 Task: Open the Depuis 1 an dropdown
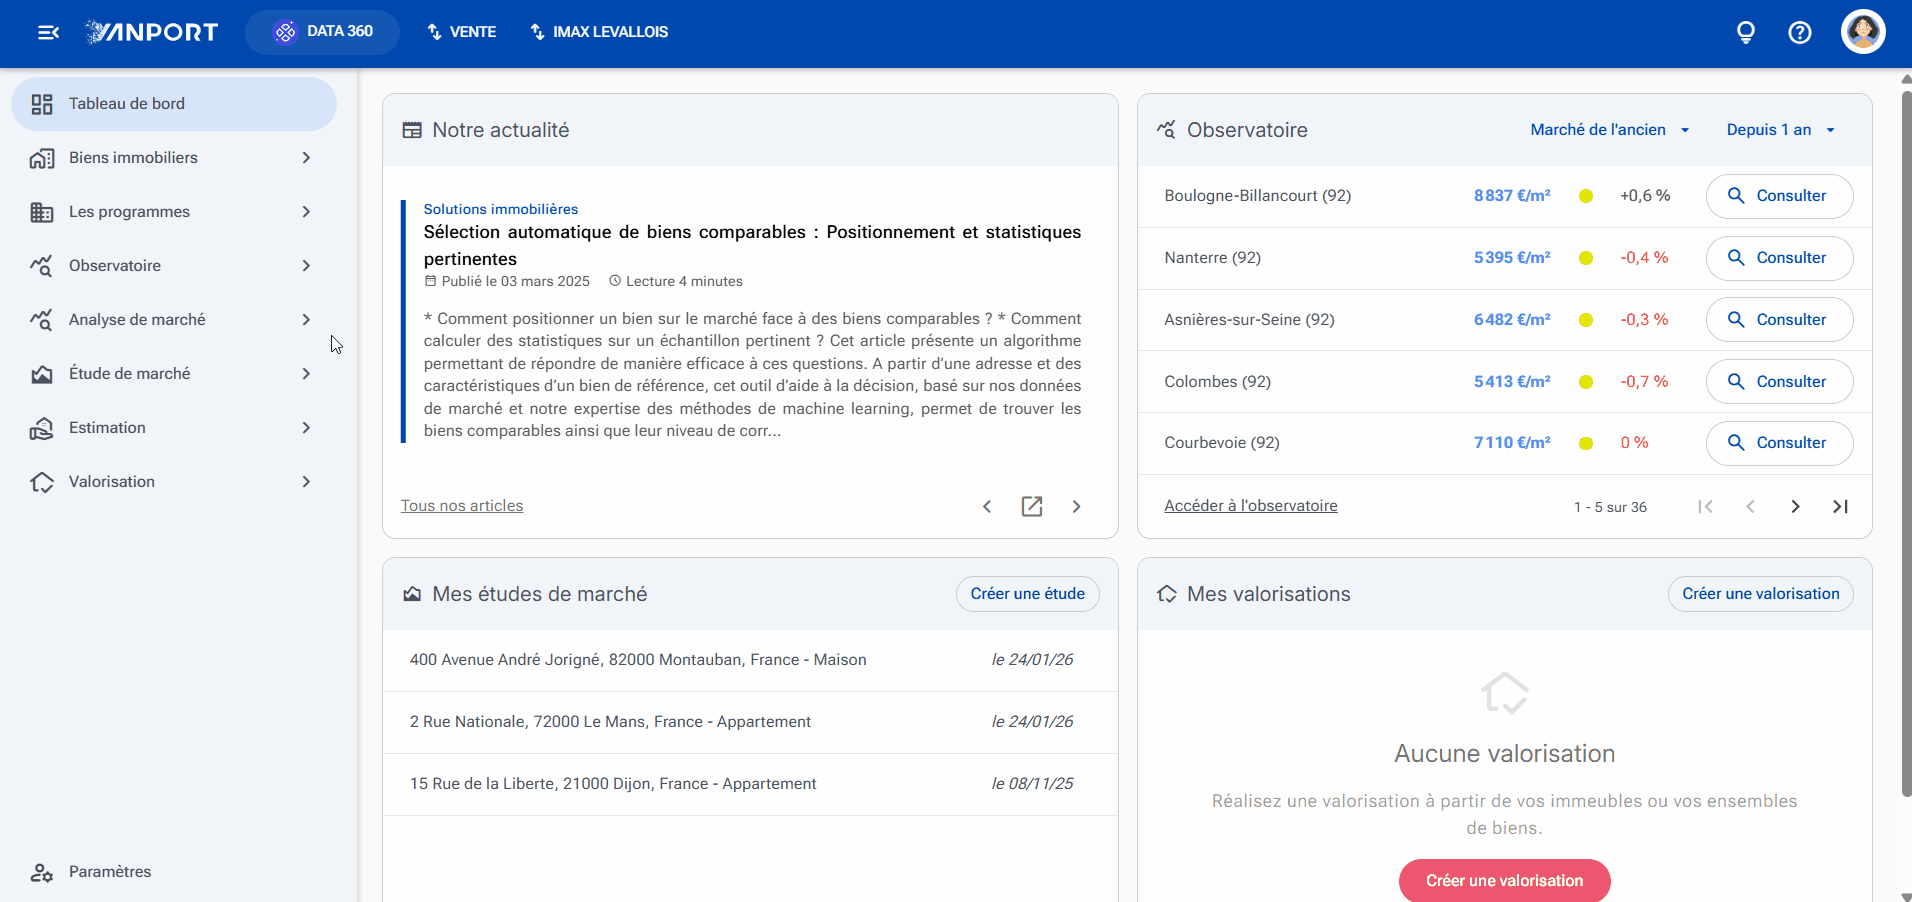1781,130
